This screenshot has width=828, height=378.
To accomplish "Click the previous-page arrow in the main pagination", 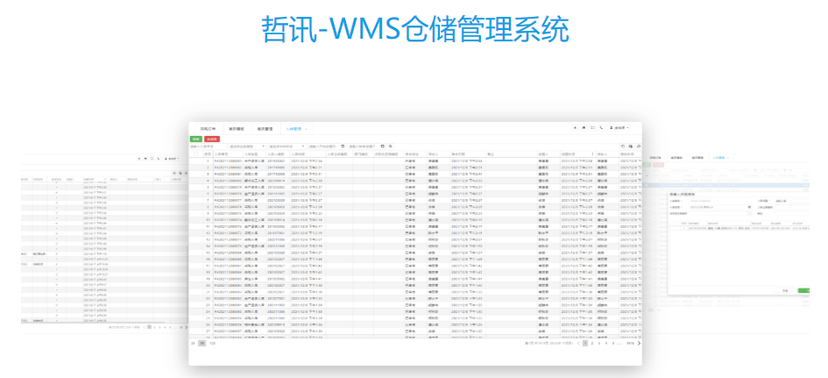I will [579, 343].
